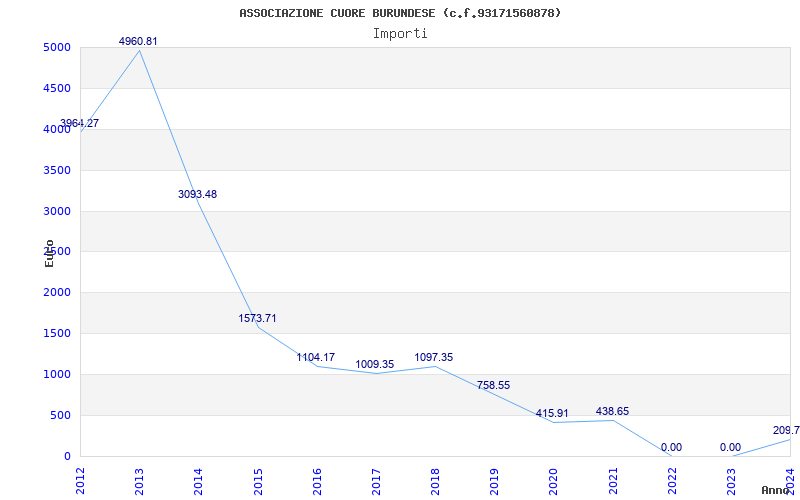Select the 438.65 data label
The image size is (800, 500).
coord(612,411)
